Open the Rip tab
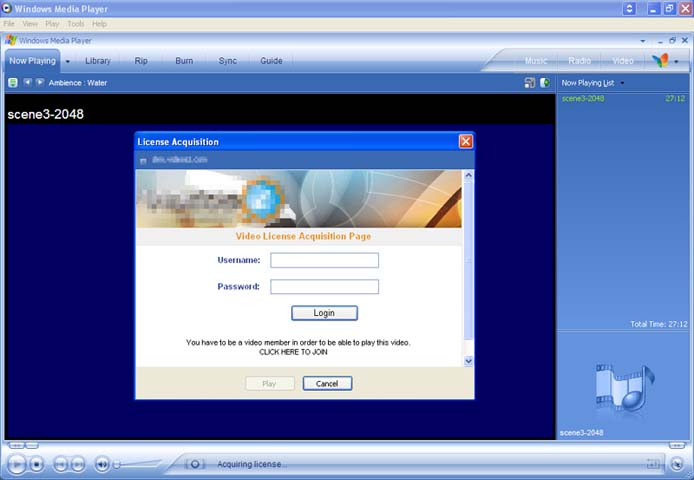 tap(141, 61)
